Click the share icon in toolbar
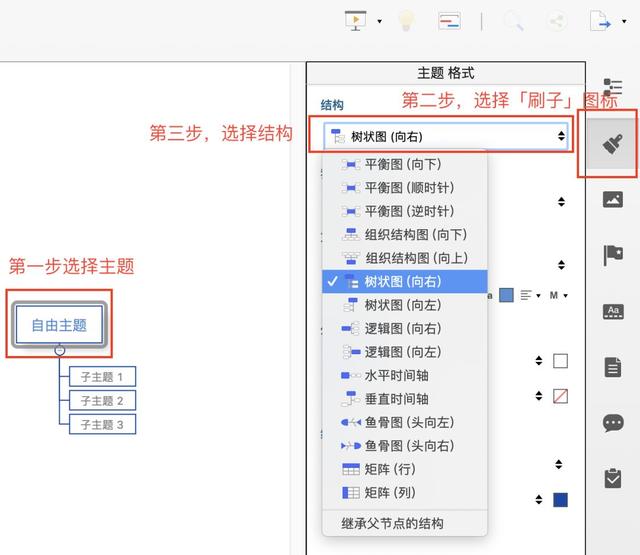Screen dimensions: 640x555 click(x=556, y=20)
